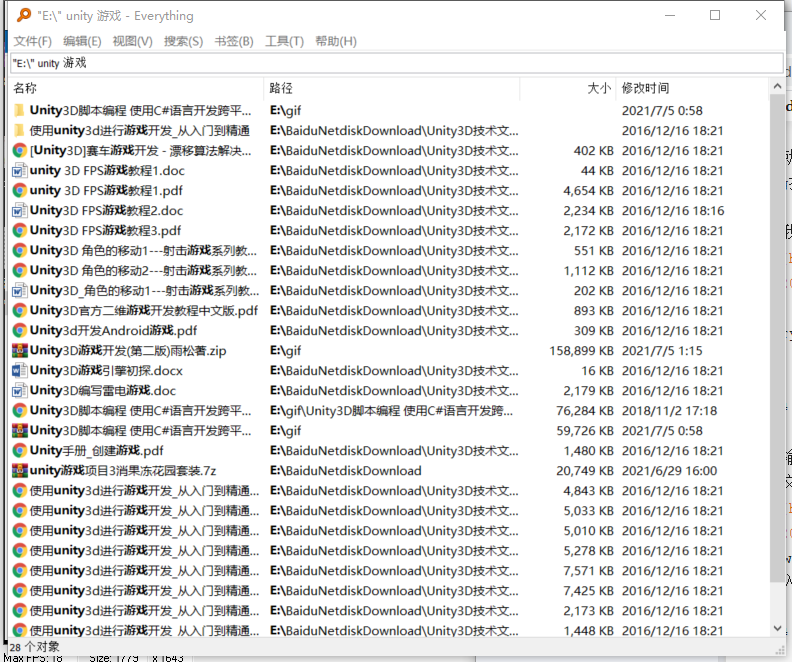Viewport: 792px width, 662px height.
Task: Click Word icon of Unity3D_角色的移动1 file
Action: click(x=19, y=290)
